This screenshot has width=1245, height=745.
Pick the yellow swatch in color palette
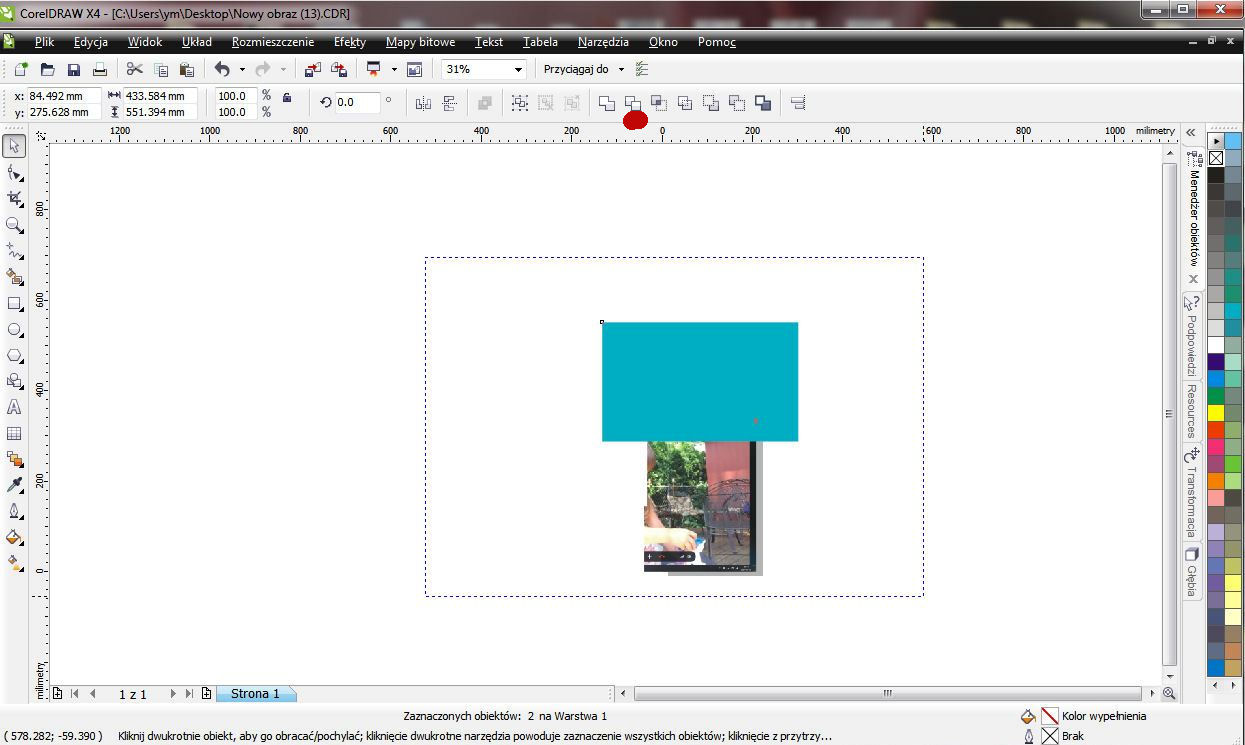[x=1216, y=413]
